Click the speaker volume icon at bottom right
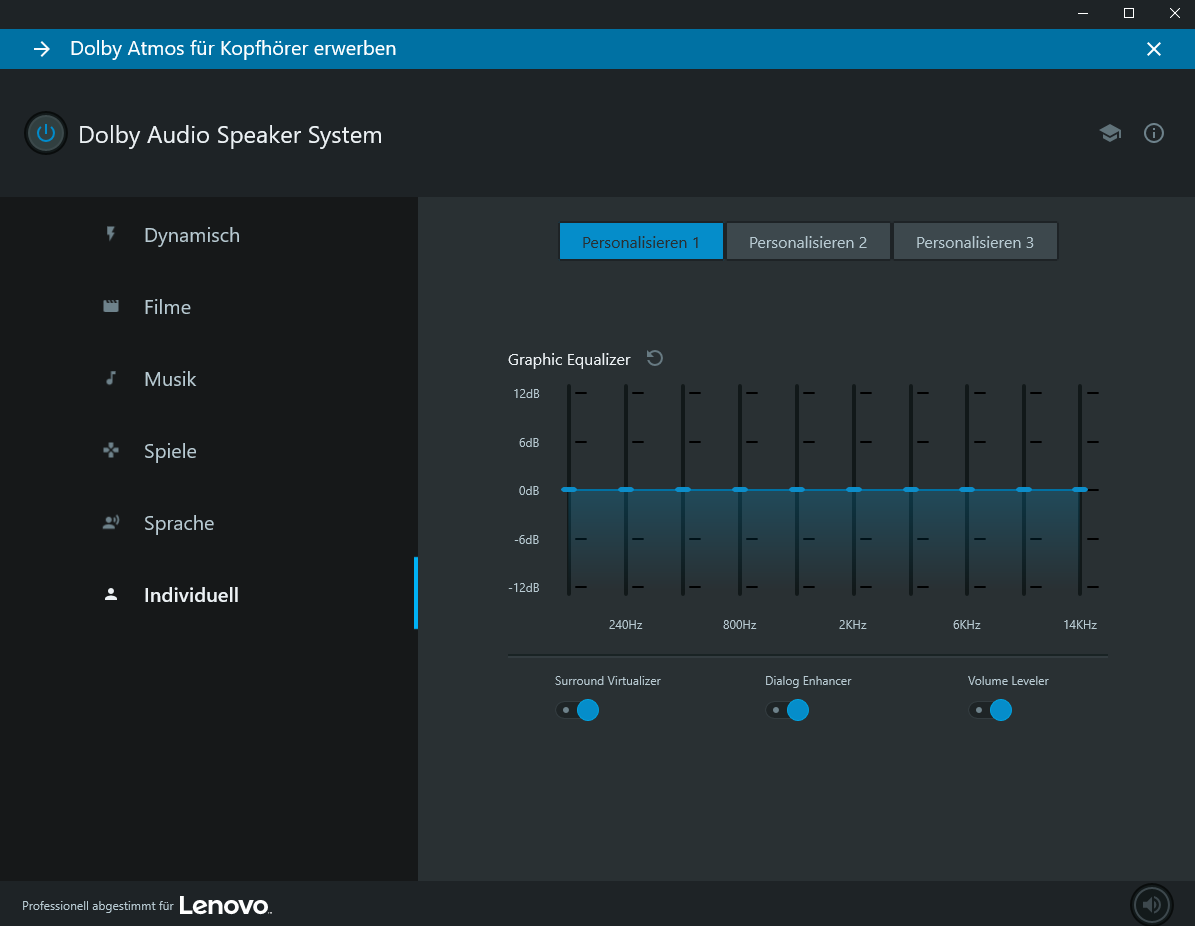The image size is (1195, 926). pyautogui.click(x=1151, y=904)
